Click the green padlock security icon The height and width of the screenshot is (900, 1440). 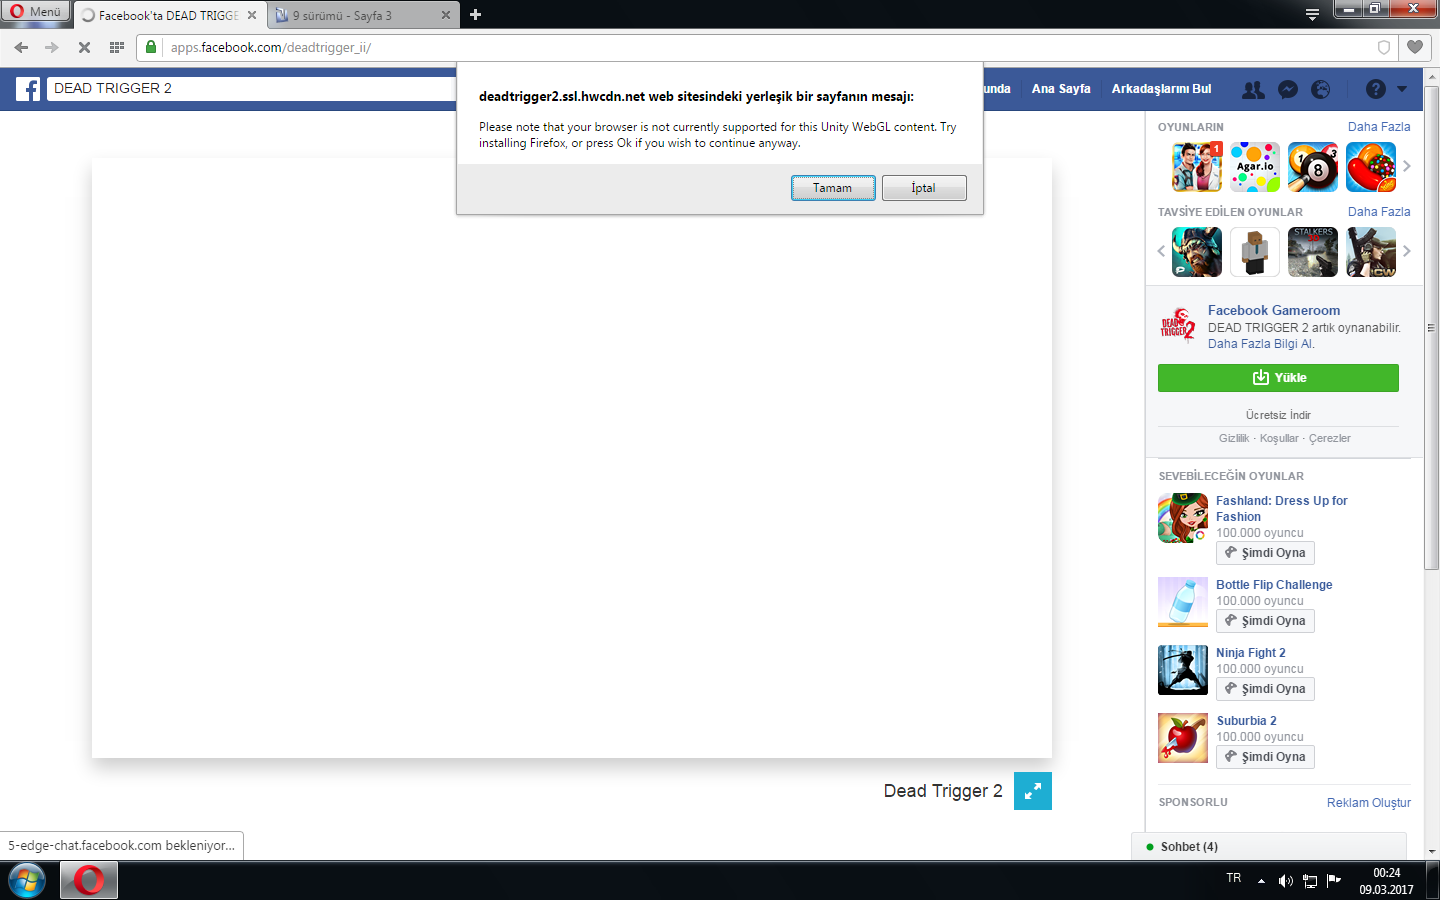click(151, 47)
